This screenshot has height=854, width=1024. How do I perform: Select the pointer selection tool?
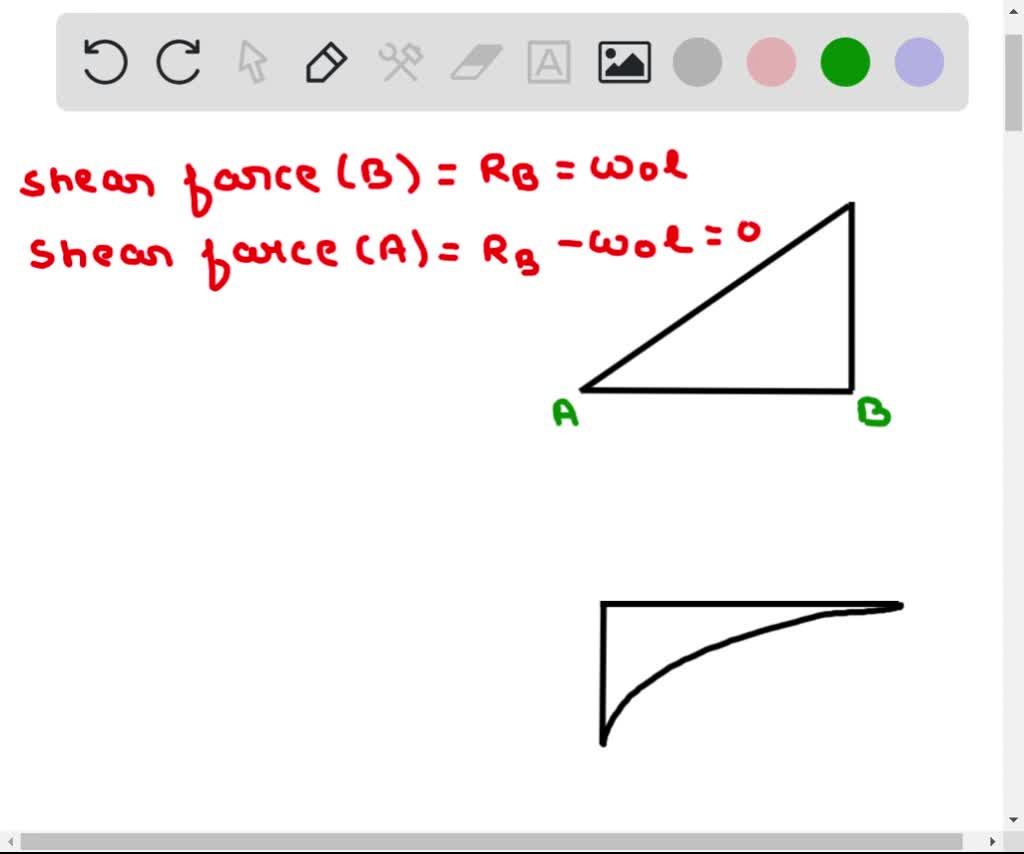click(251, 61)
